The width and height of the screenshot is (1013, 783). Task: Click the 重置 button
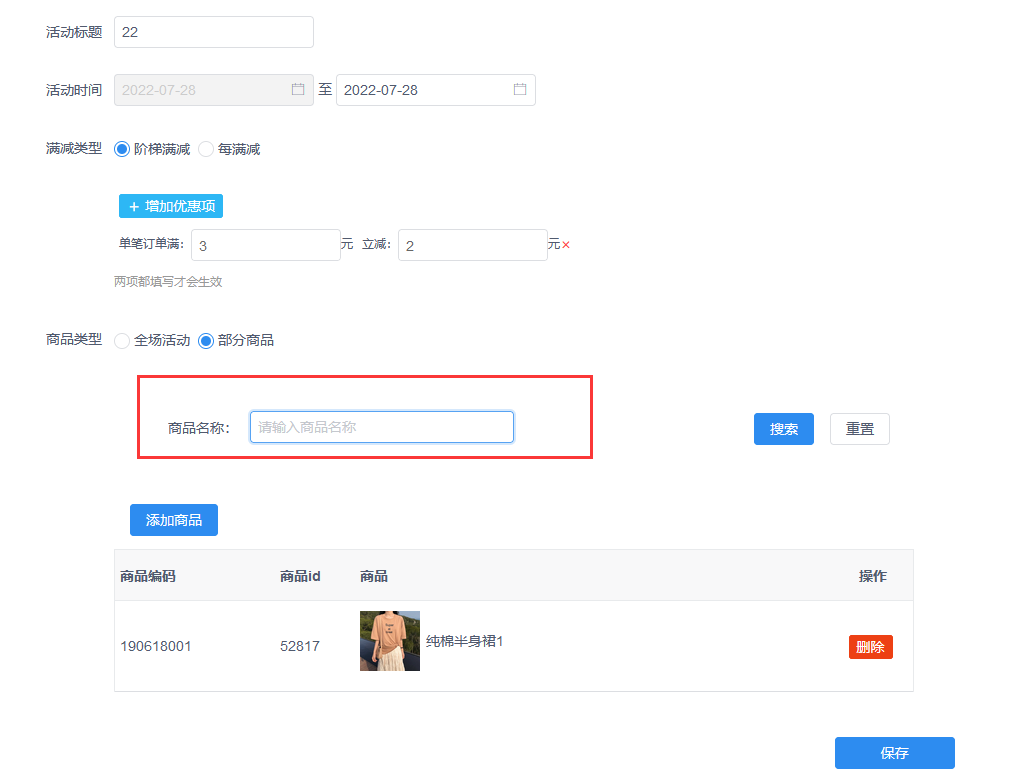click(859, 429)
